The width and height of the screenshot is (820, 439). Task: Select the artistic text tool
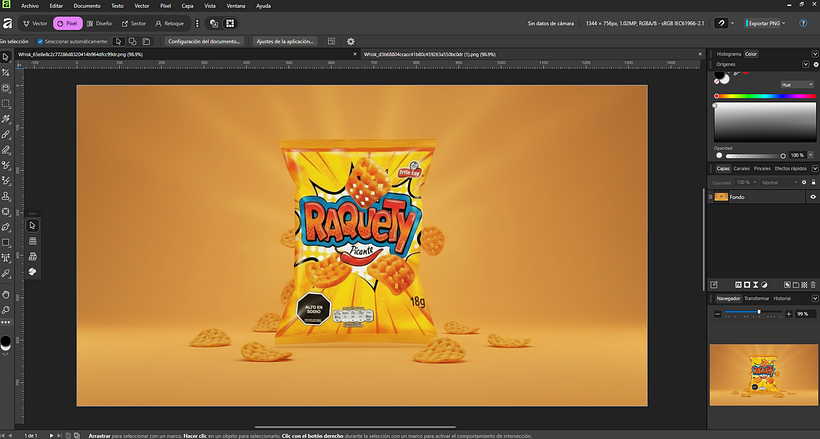(6, 258)
